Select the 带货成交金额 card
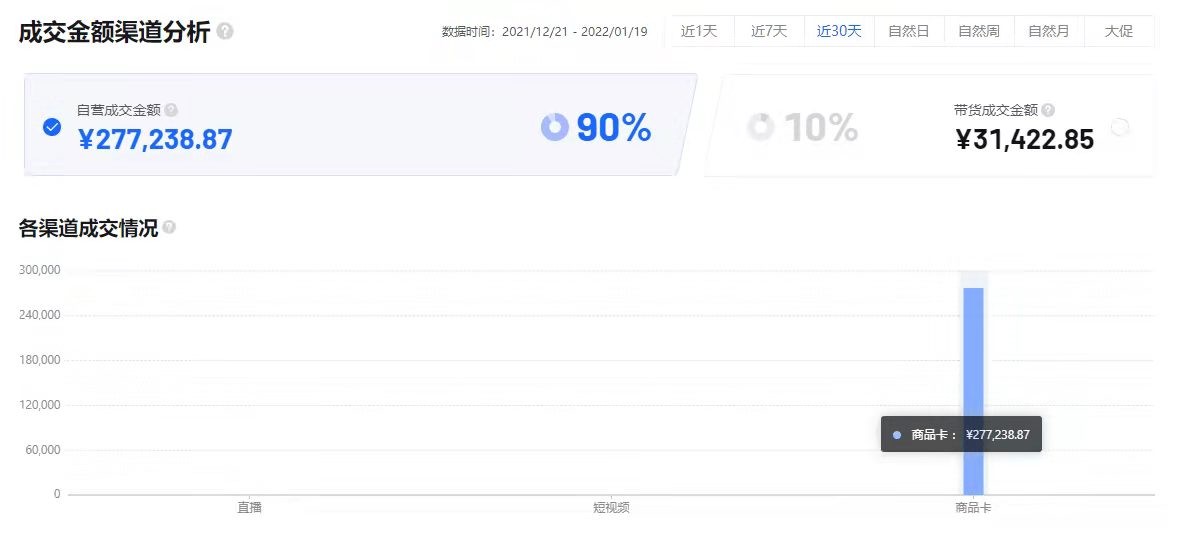The image size is (1197, 542). pyautogui.click(x=928, y=126)
